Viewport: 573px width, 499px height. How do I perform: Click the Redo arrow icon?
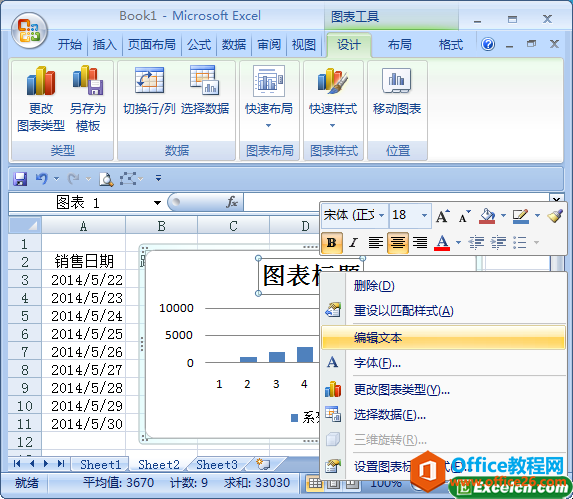point(74,179)
